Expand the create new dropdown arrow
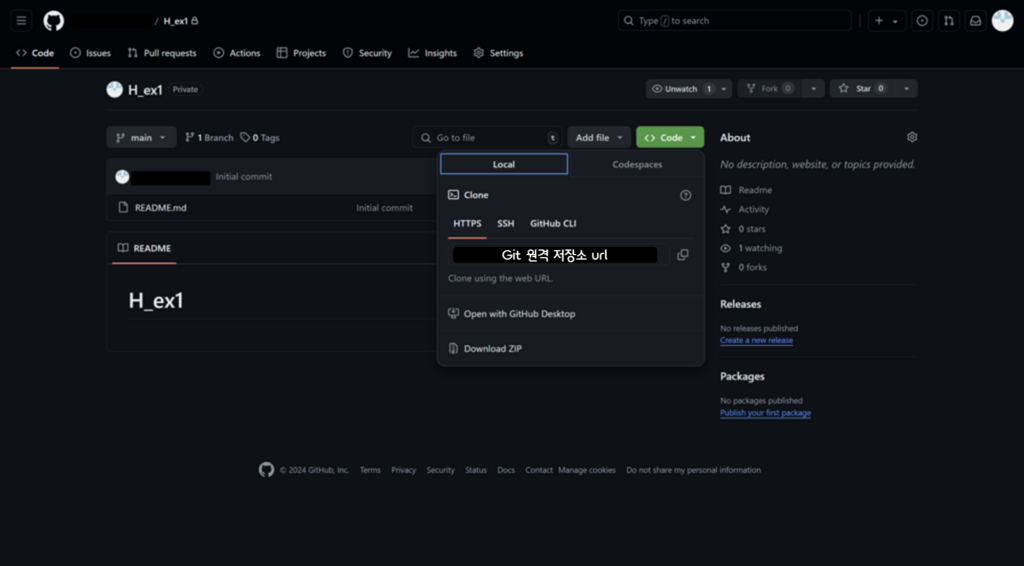1024x566 pixels. (895, 21)
